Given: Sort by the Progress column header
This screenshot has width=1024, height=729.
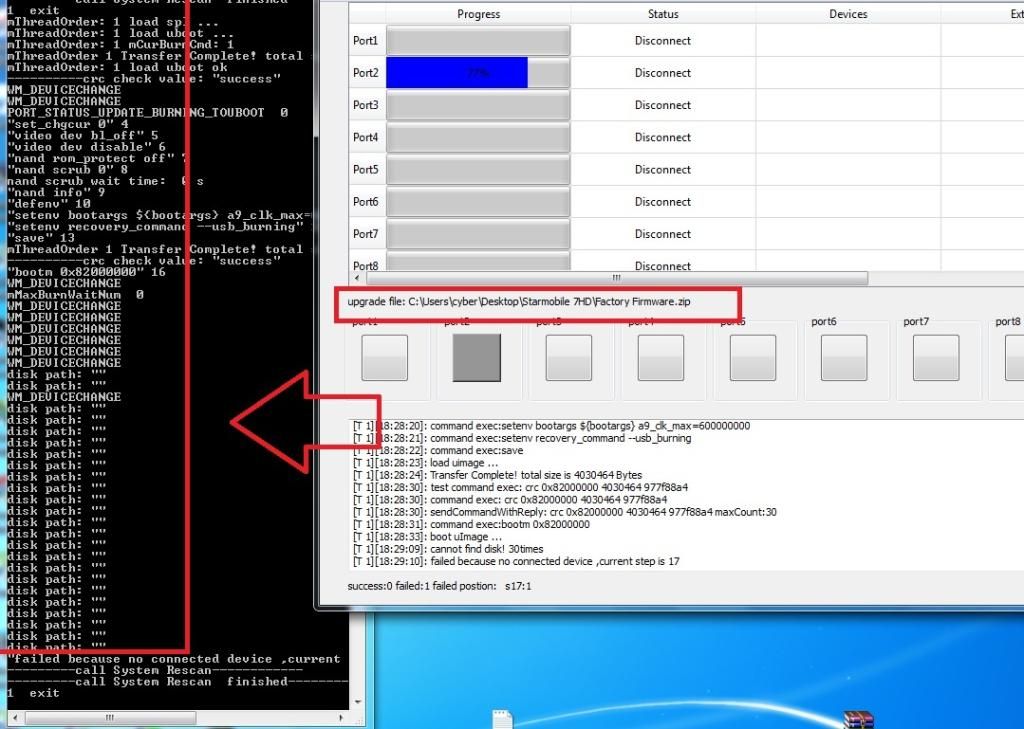Looking at the screenshot, I should click(x=478, y=14).
